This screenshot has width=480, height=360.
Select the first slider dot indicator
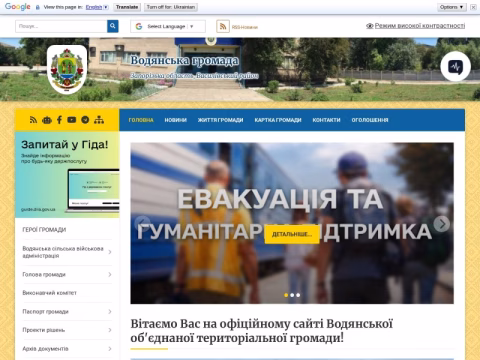click(286, 295)
